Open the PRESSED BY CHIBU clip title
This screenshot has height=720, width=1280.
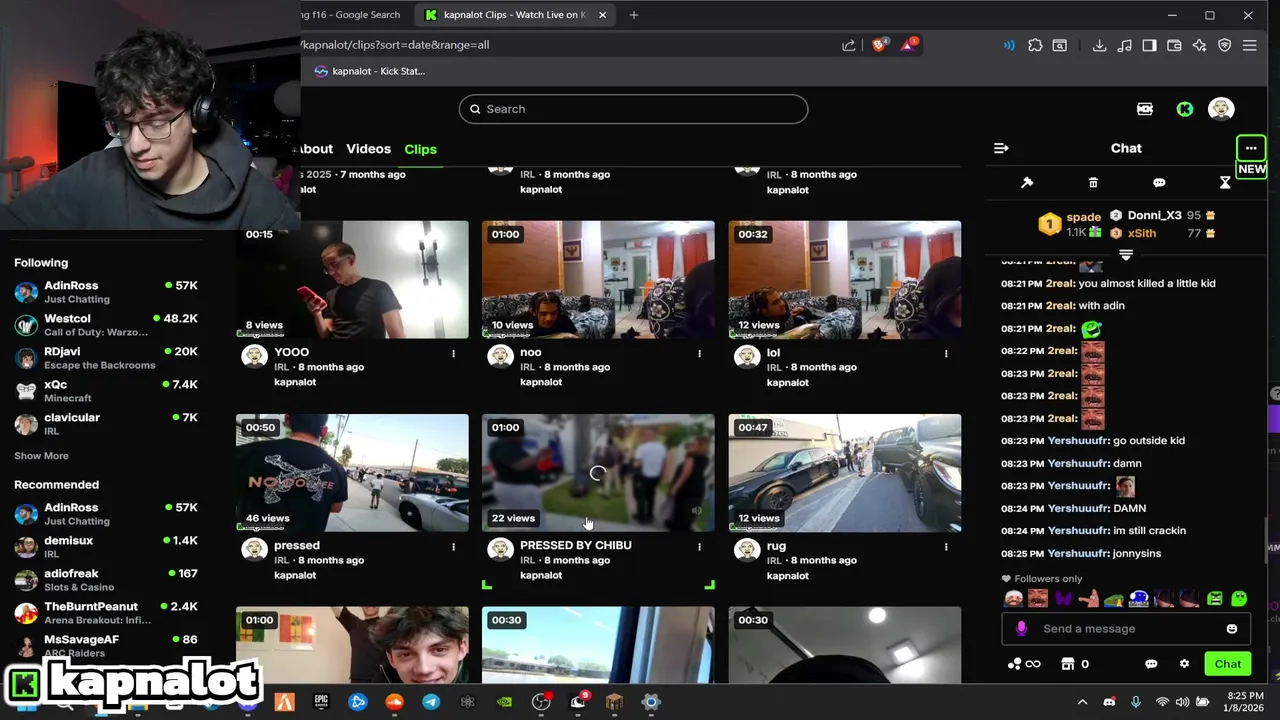pyautogui.click(x=575, y=545)
